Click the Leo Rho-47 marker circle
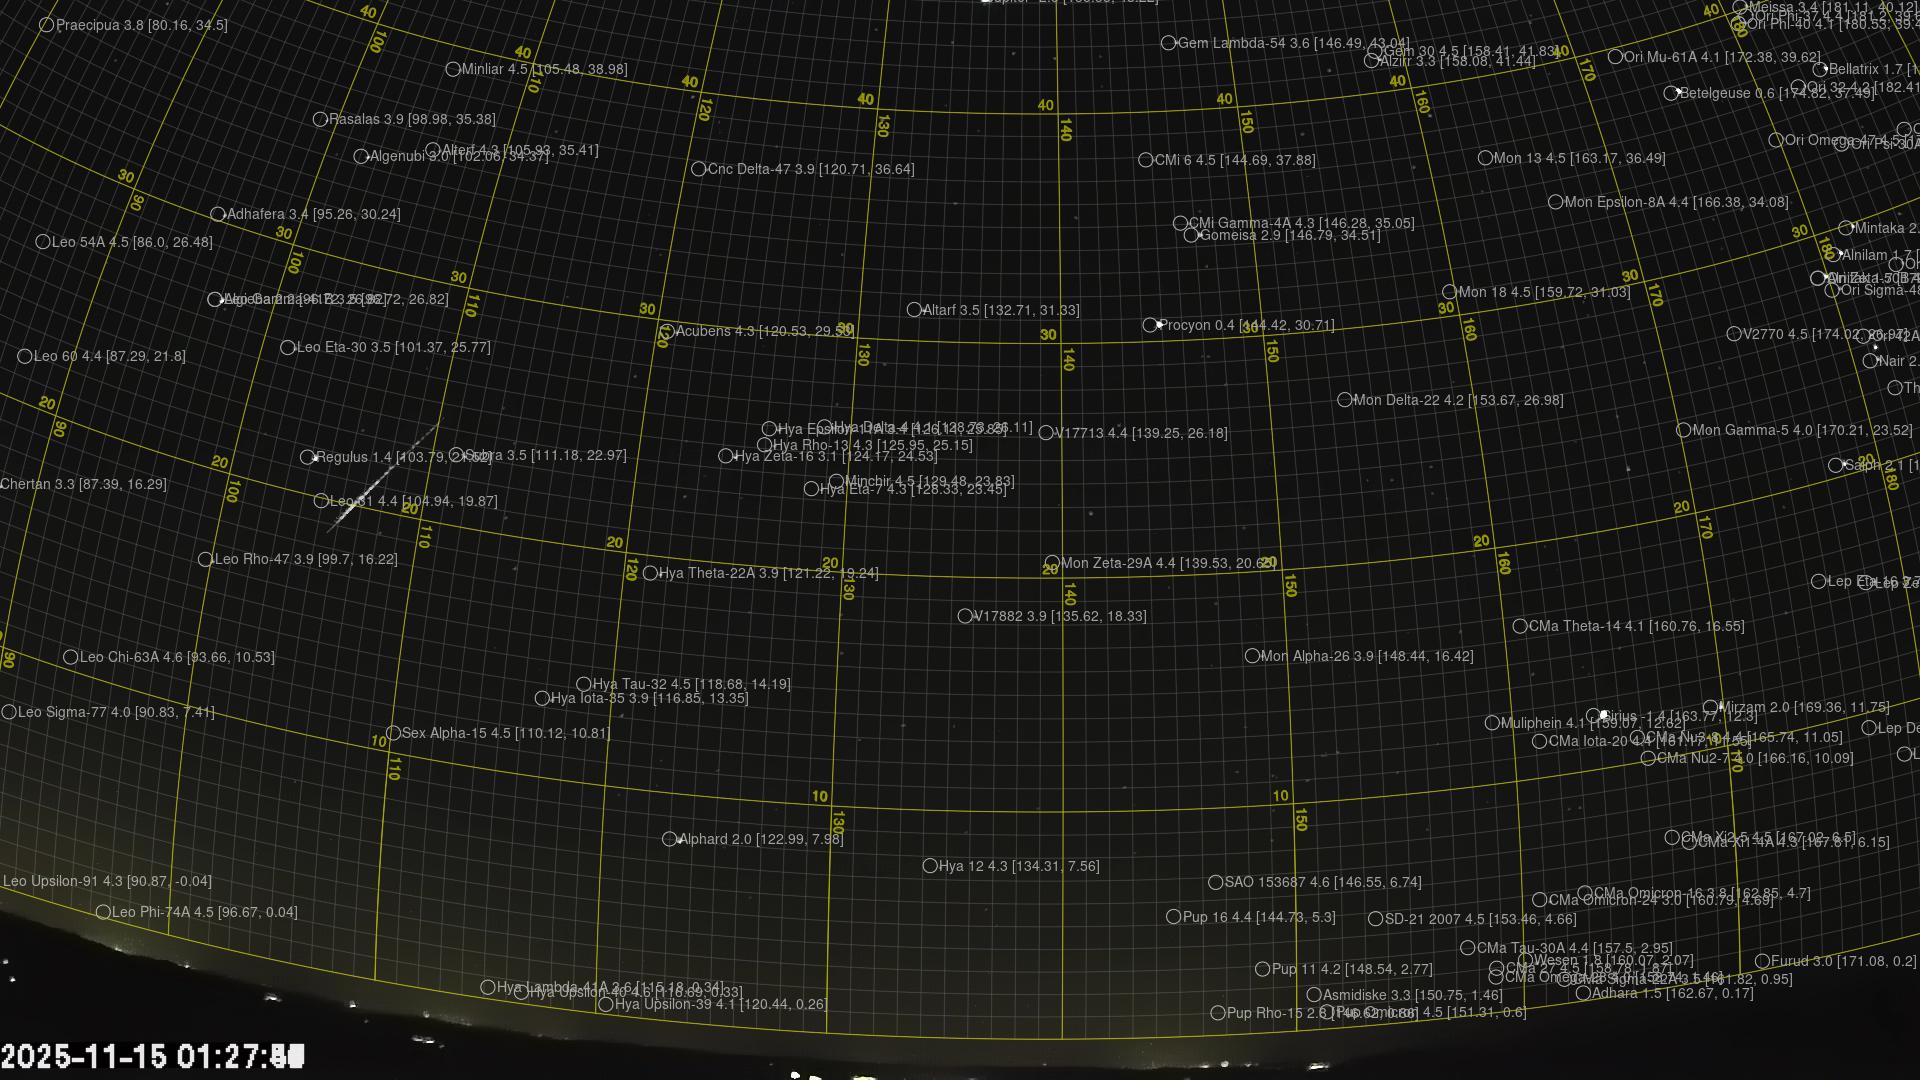This screenshot has width=1920, height=1080. (205, 559)
